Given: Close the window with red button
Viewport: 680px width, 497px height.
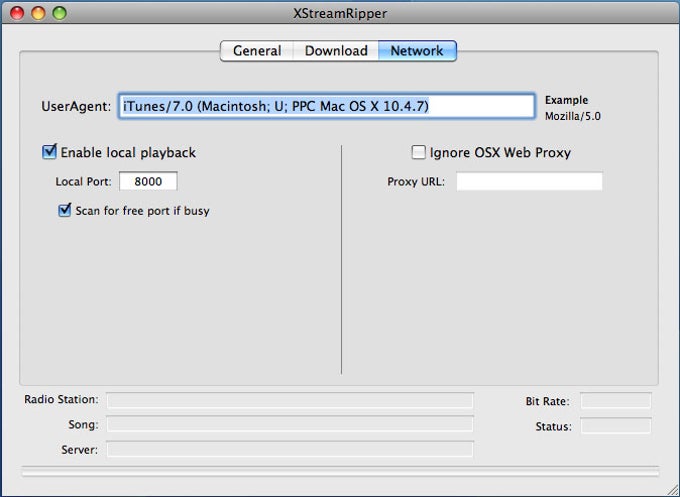Looking at the screenshot, I should pyautogui.click(x=17, y=13).
